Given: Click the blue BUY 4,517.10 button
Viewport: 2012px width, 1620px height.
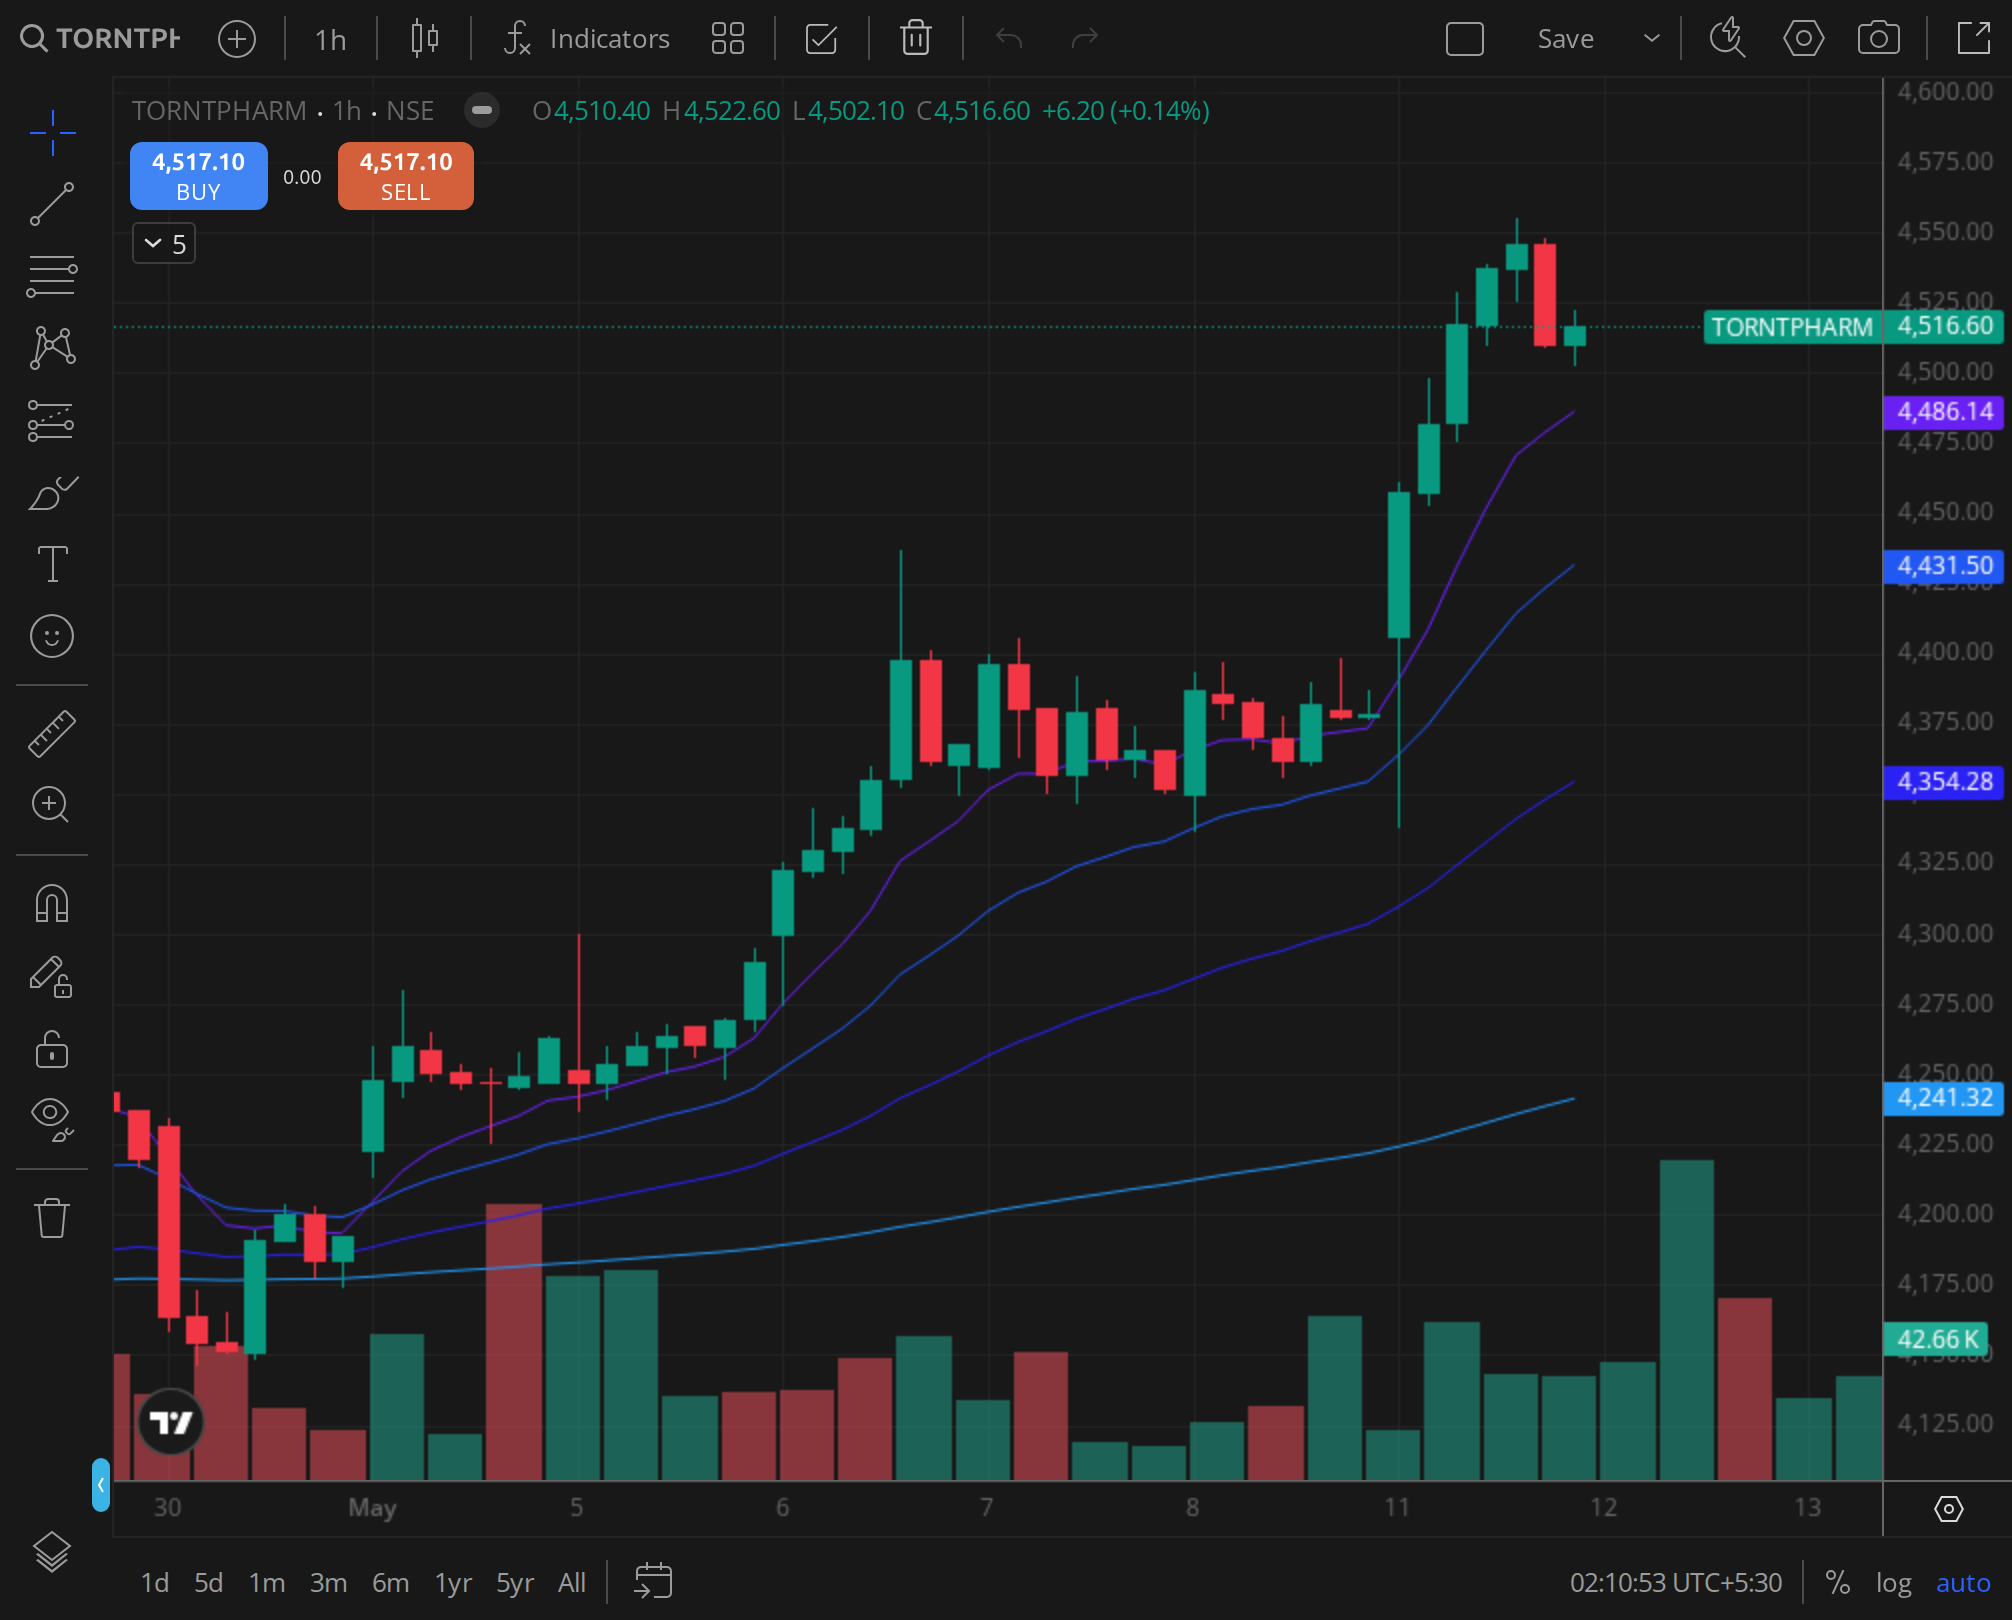Looking at the screenshot, I should point(199,176).
